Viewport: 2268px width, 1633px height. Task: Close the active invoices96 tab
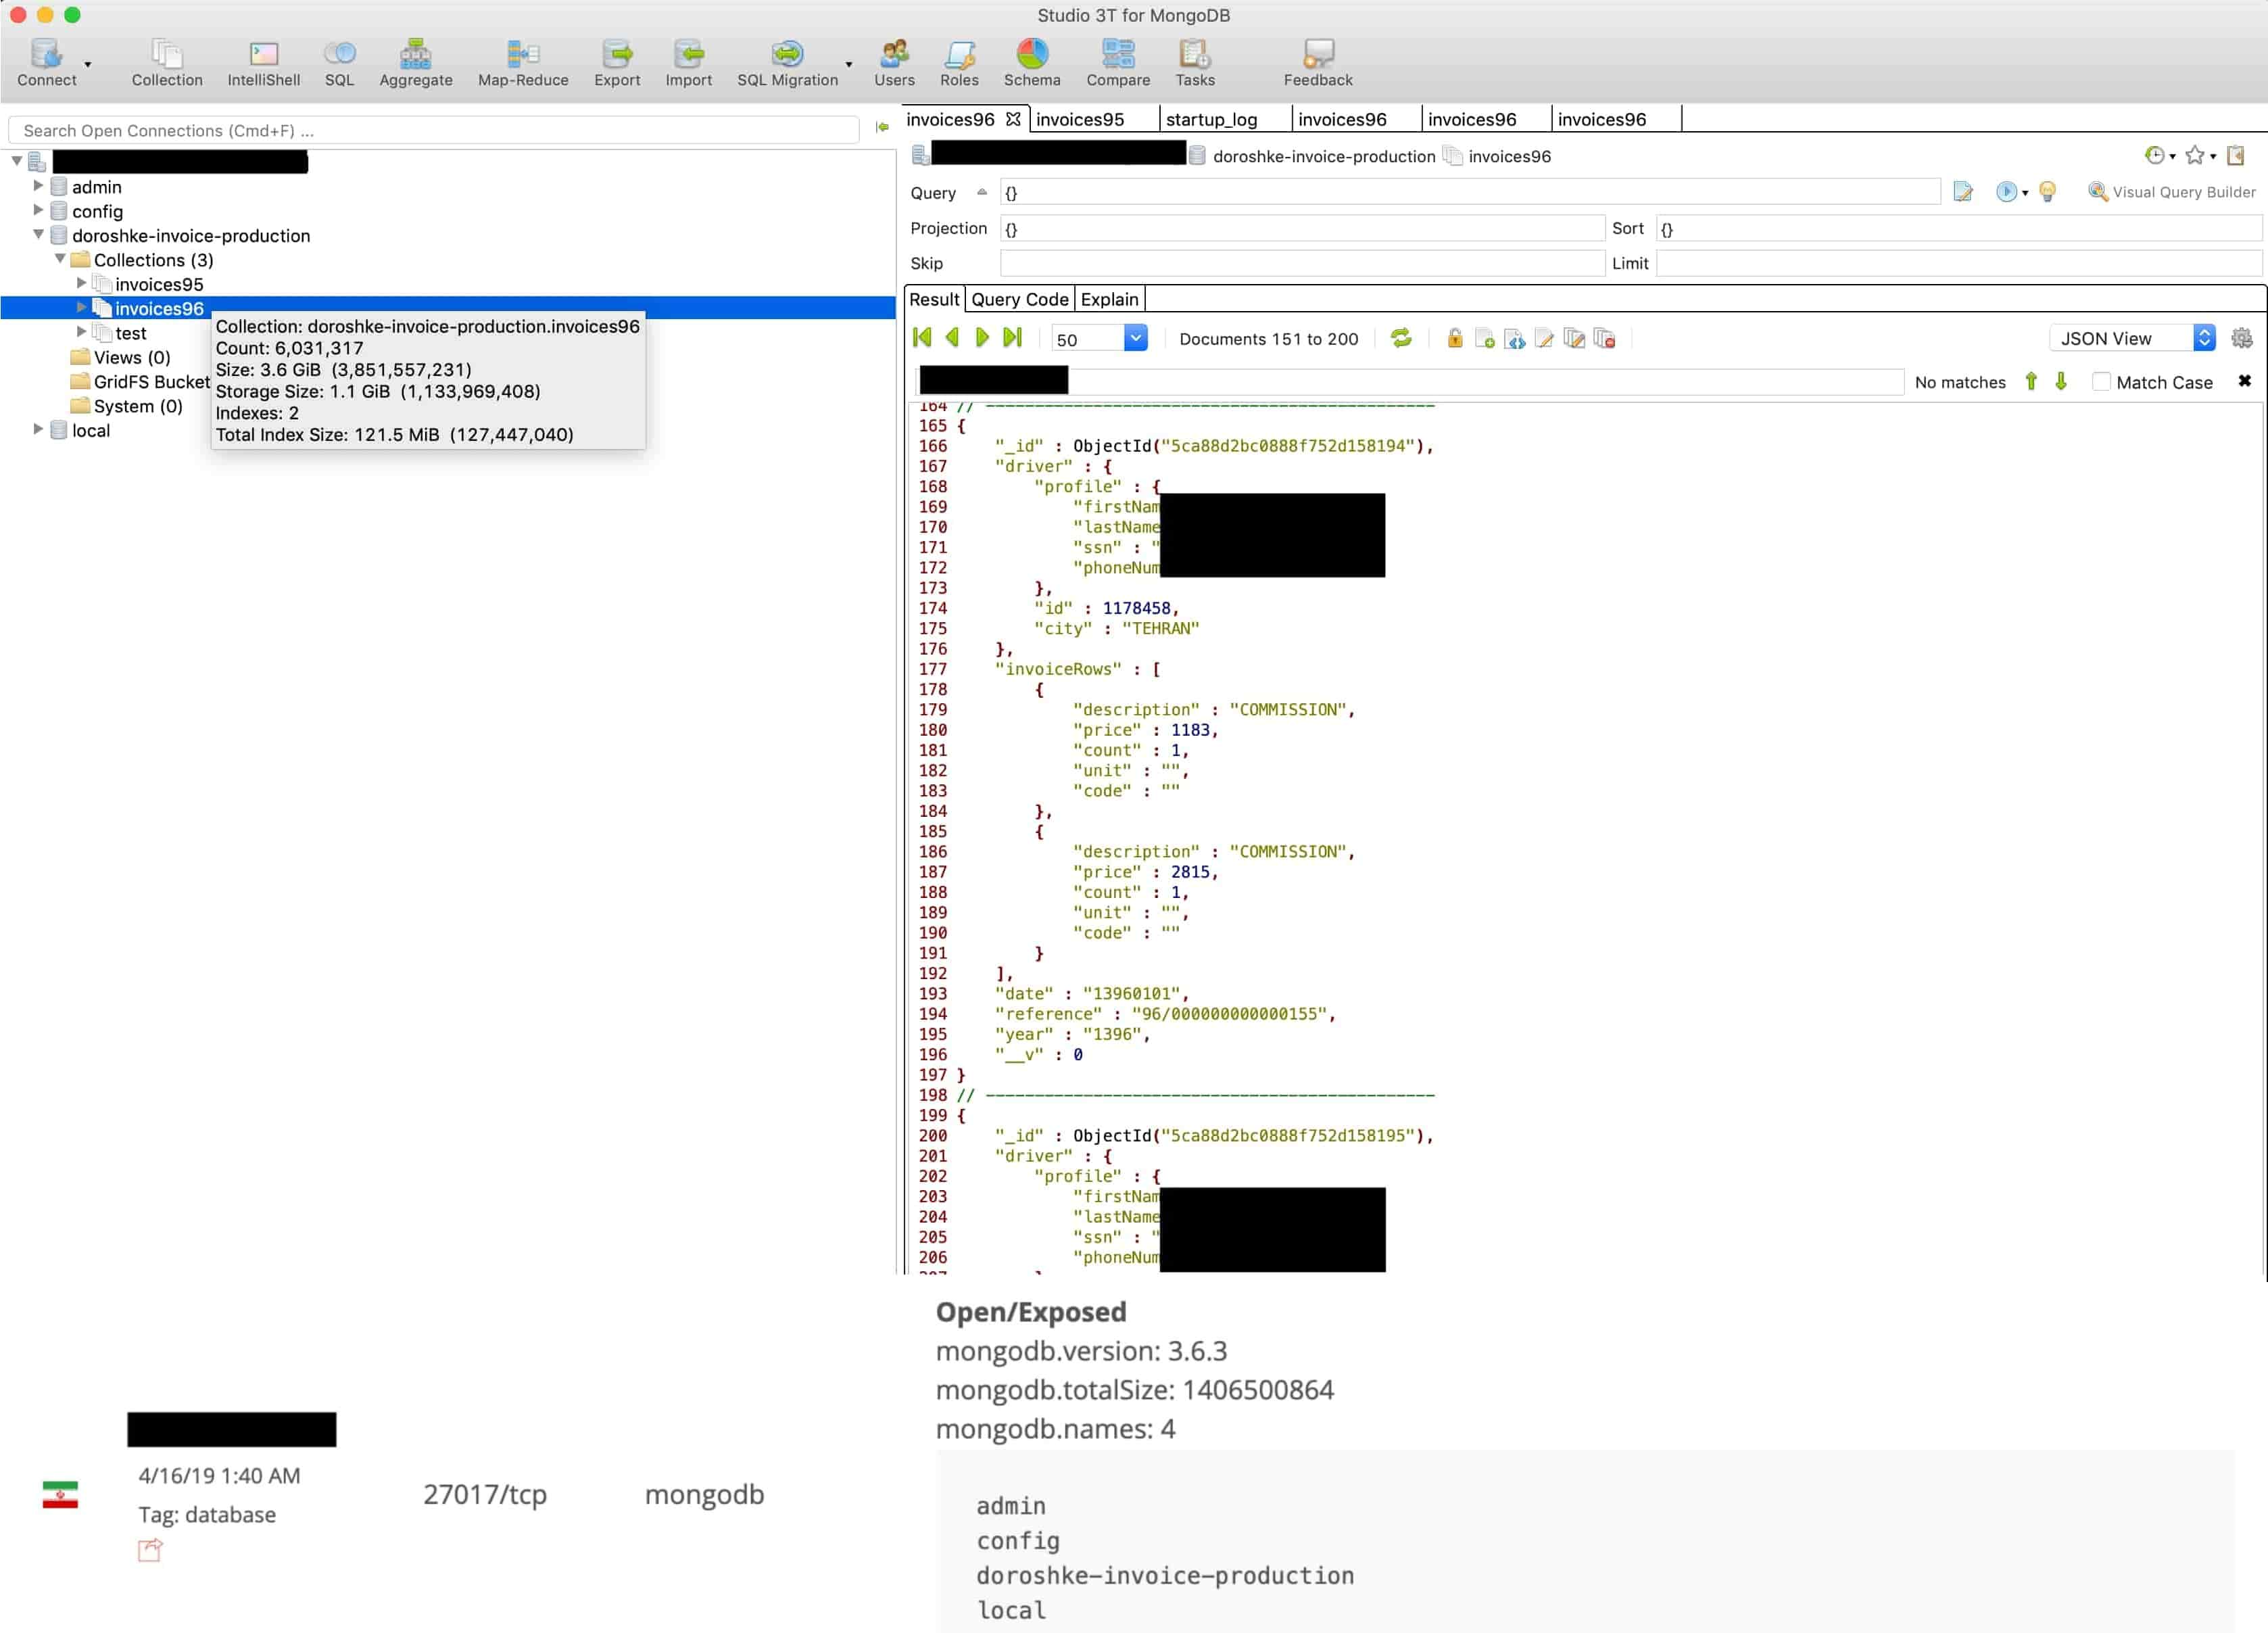1013,119
